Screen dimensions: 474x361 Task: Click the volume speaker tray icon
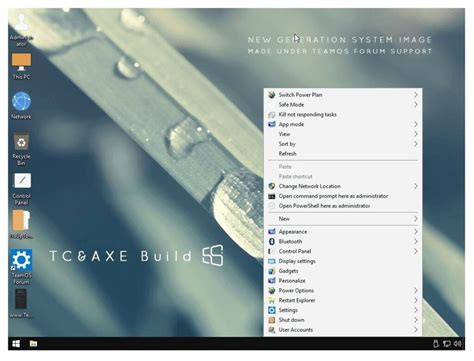[458, 343]
